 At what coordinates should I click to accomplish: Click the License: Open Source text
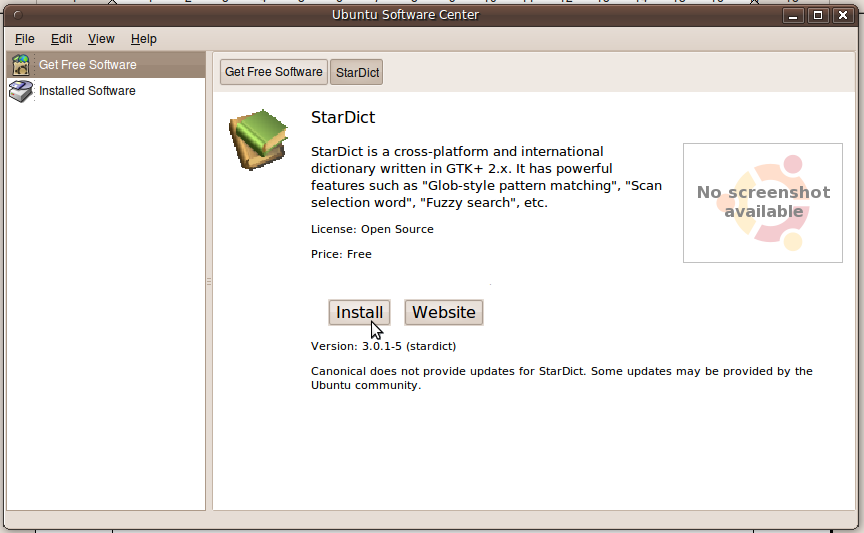[x=372, y=229]
